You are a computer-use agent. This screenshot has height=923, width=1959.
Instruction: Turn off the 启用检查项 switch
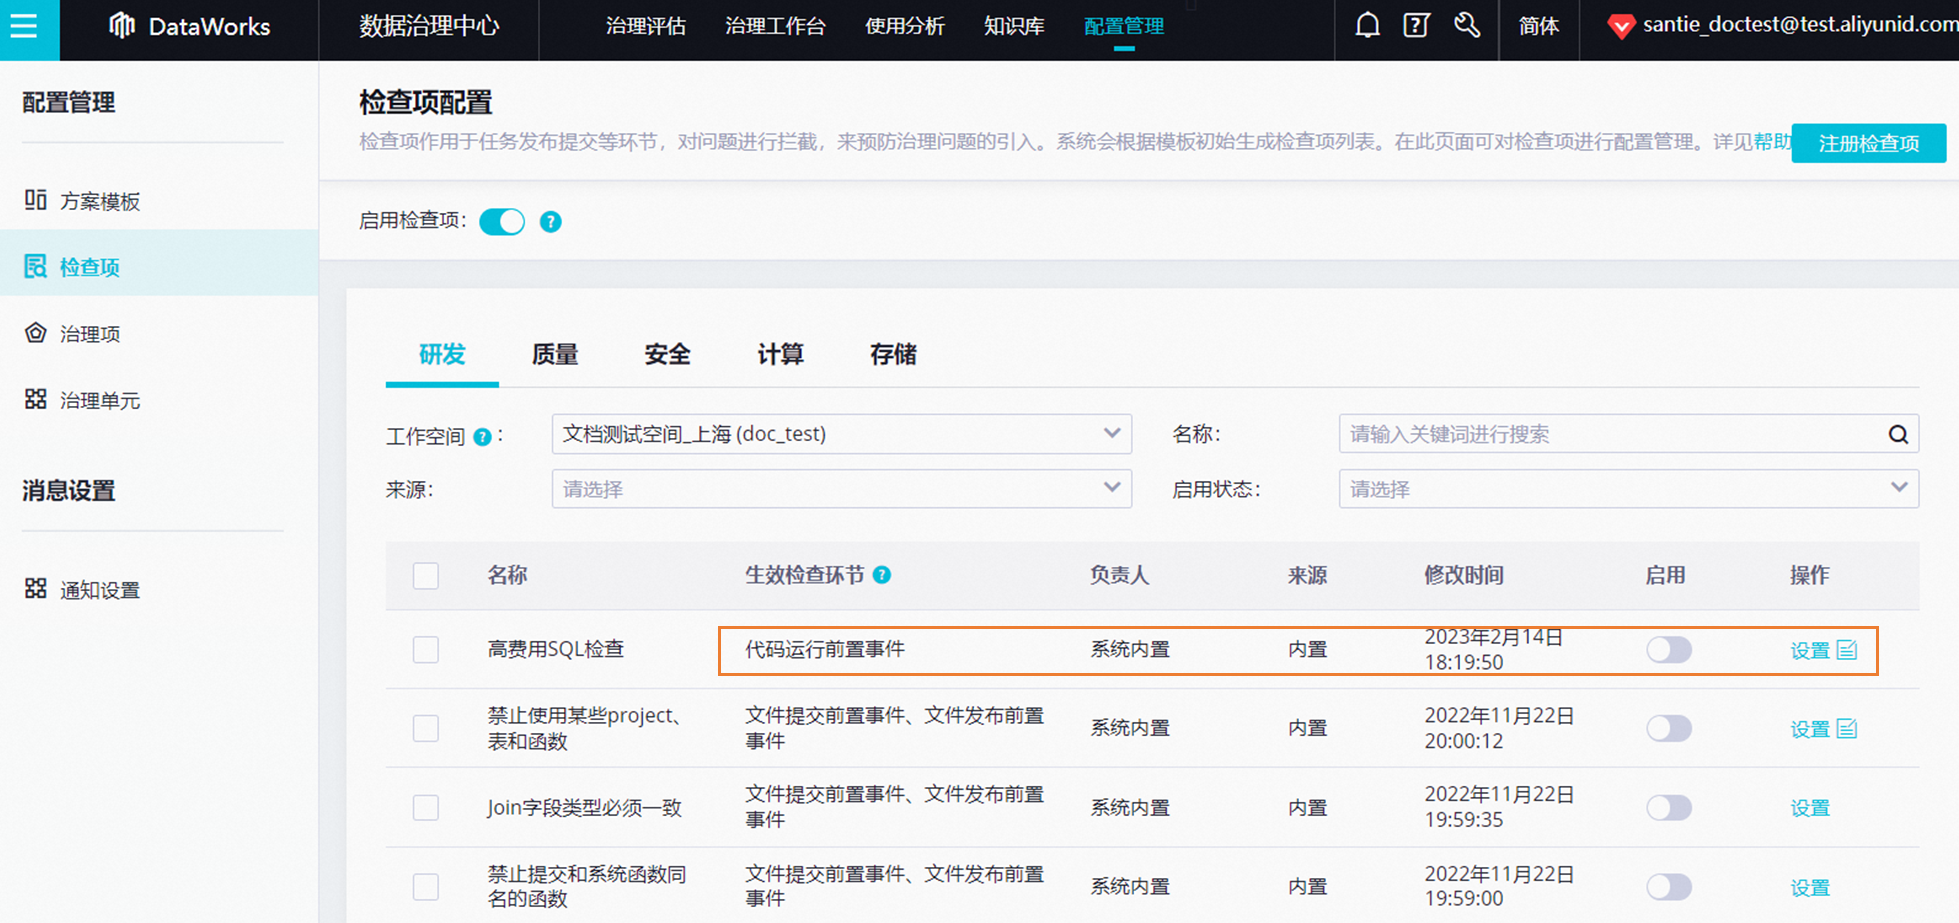point(502,221)
